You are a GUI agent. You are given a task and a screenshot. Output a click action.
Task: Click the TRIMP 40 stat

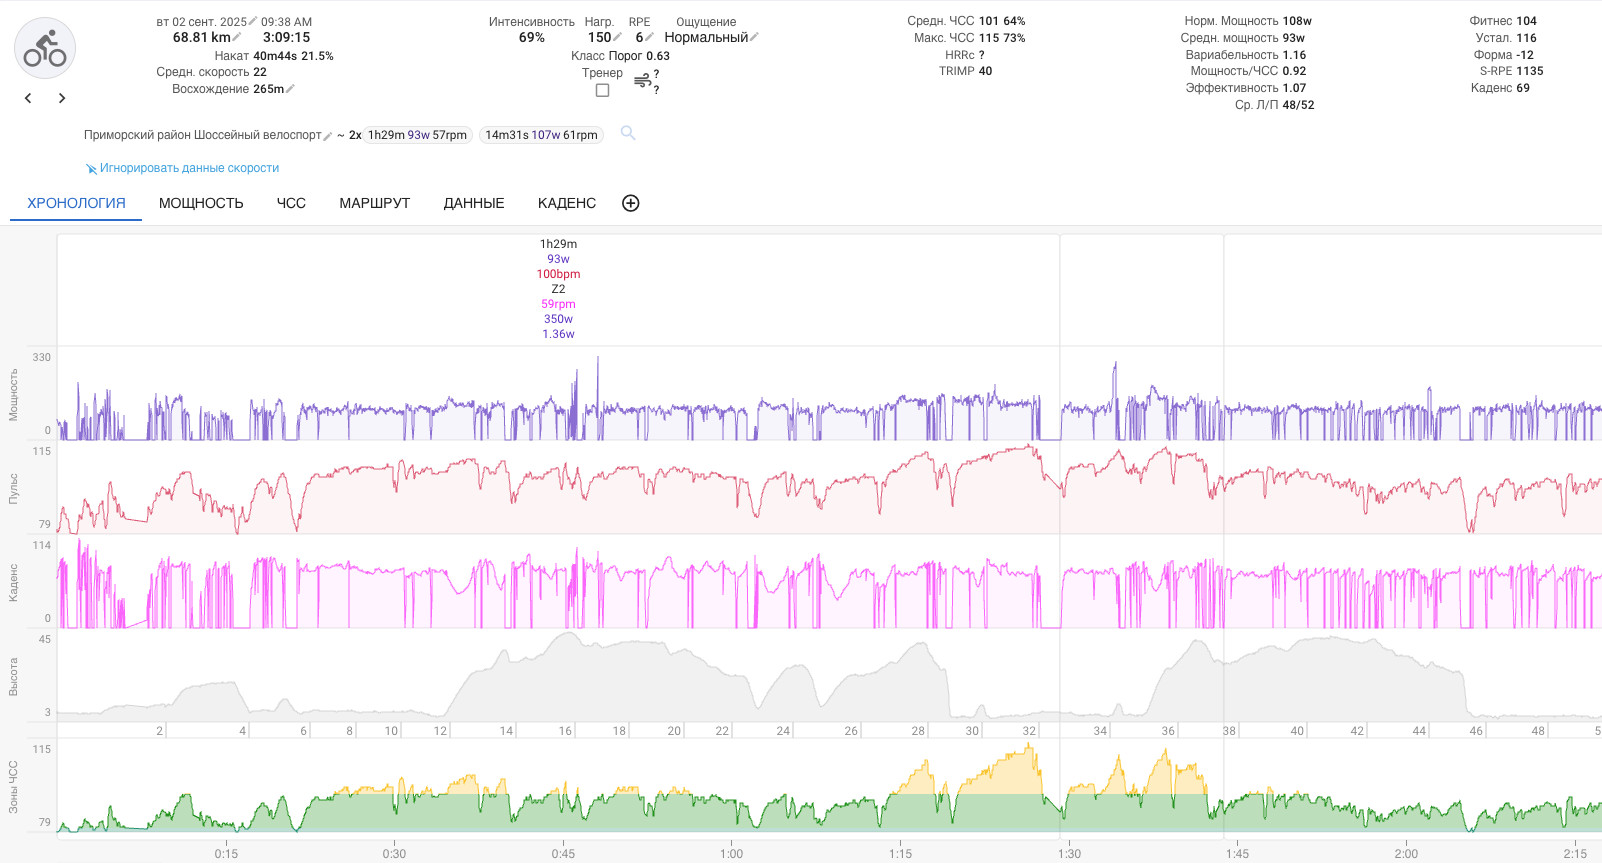pyautogui.click(x=965, y=71)
